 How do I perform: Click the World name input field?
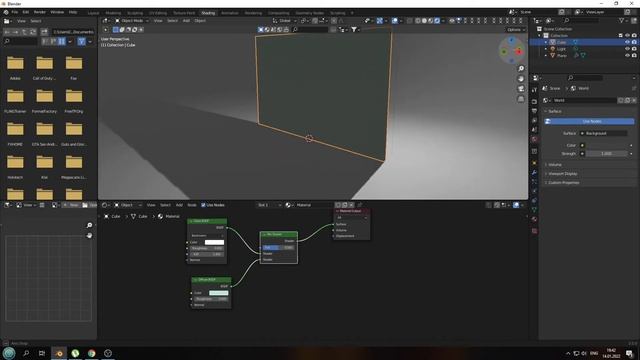pyautogui.click(x=584, y=100)
